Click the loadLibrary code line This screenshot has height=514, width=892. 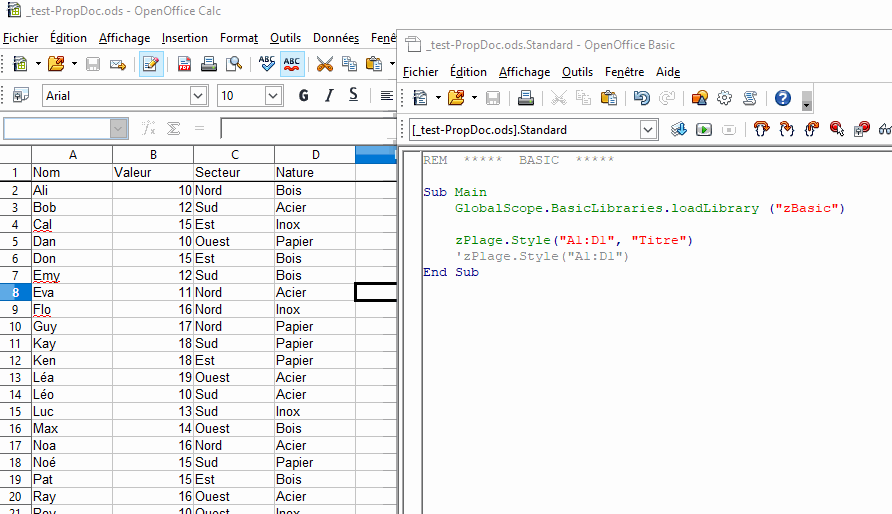pyautogui.click(x=650, y=208)
